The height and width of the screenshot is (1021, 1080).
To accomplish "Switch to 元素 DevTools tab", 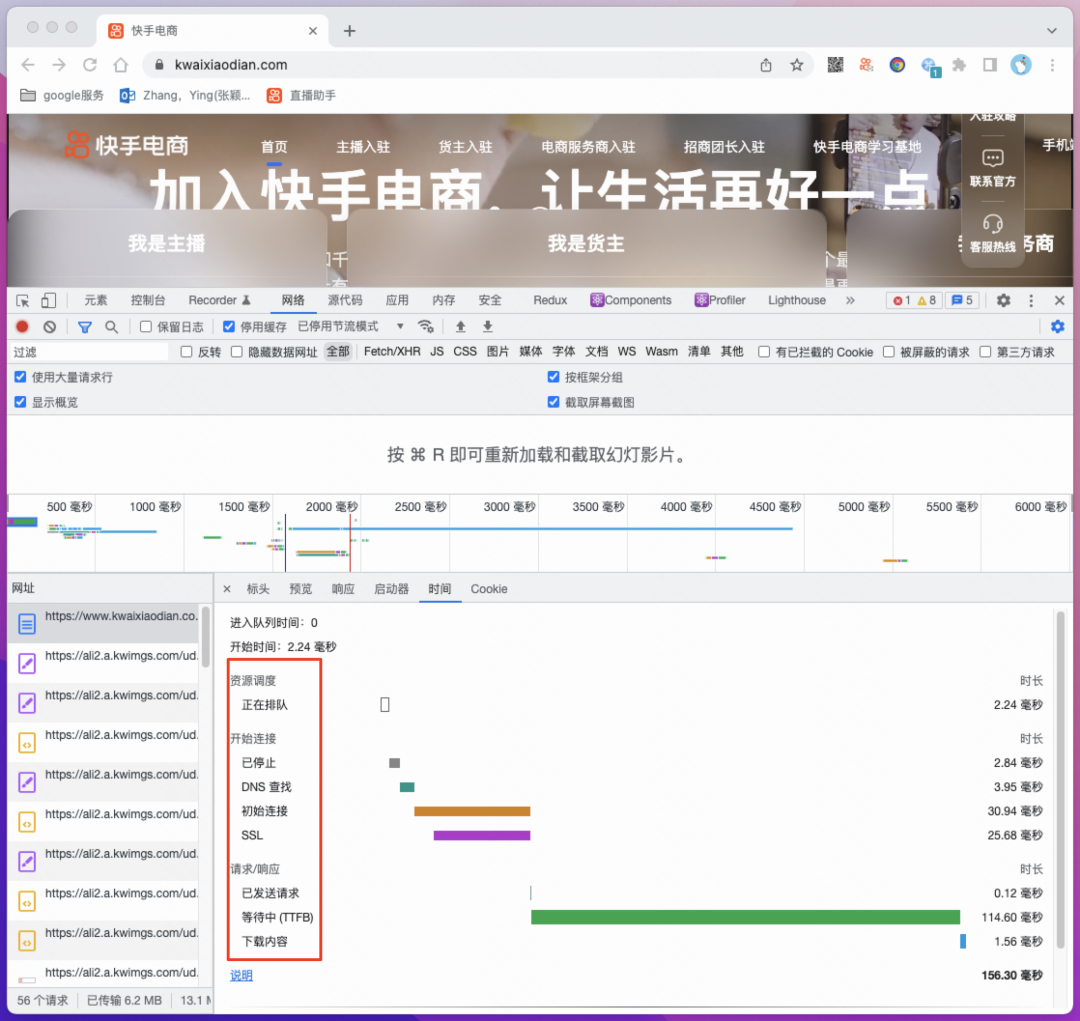I will [96, 300].
